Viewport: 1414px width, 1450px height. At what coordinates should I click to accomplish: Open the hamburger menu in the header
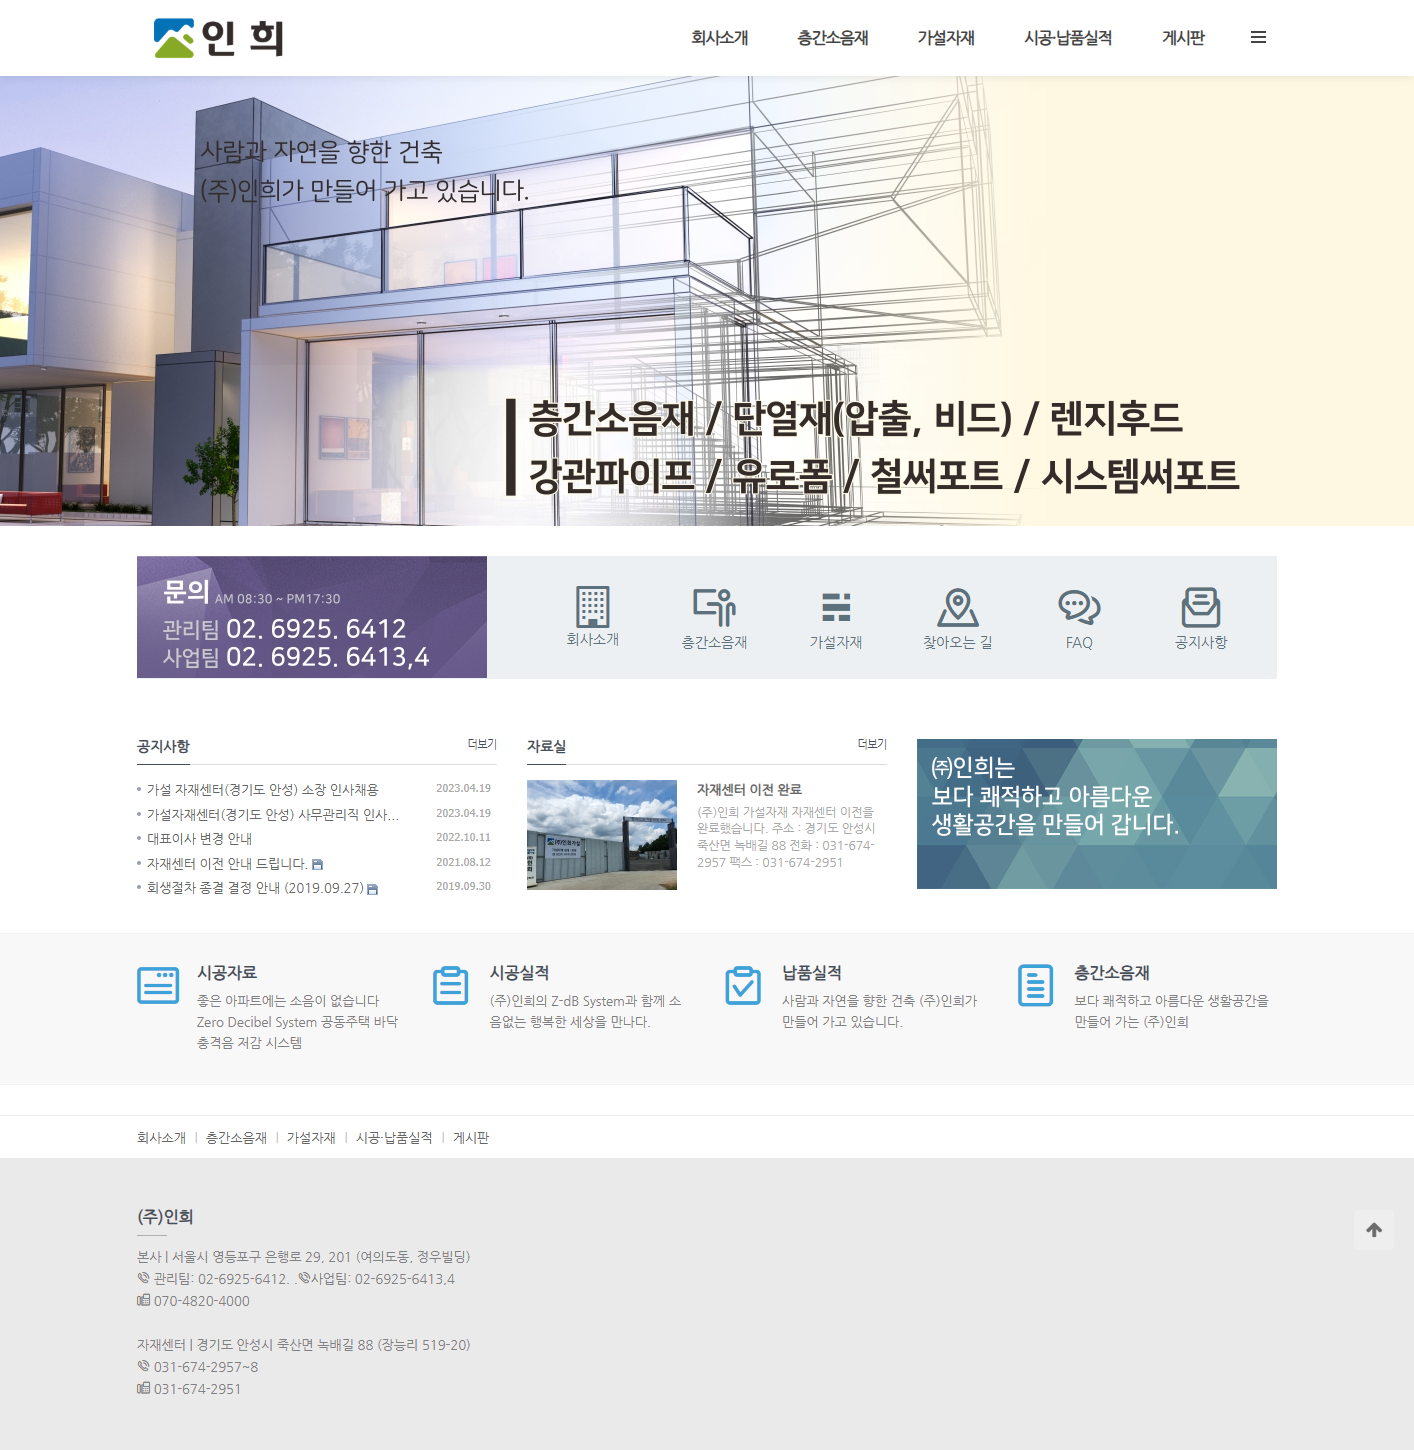(x=1258, y=38)
